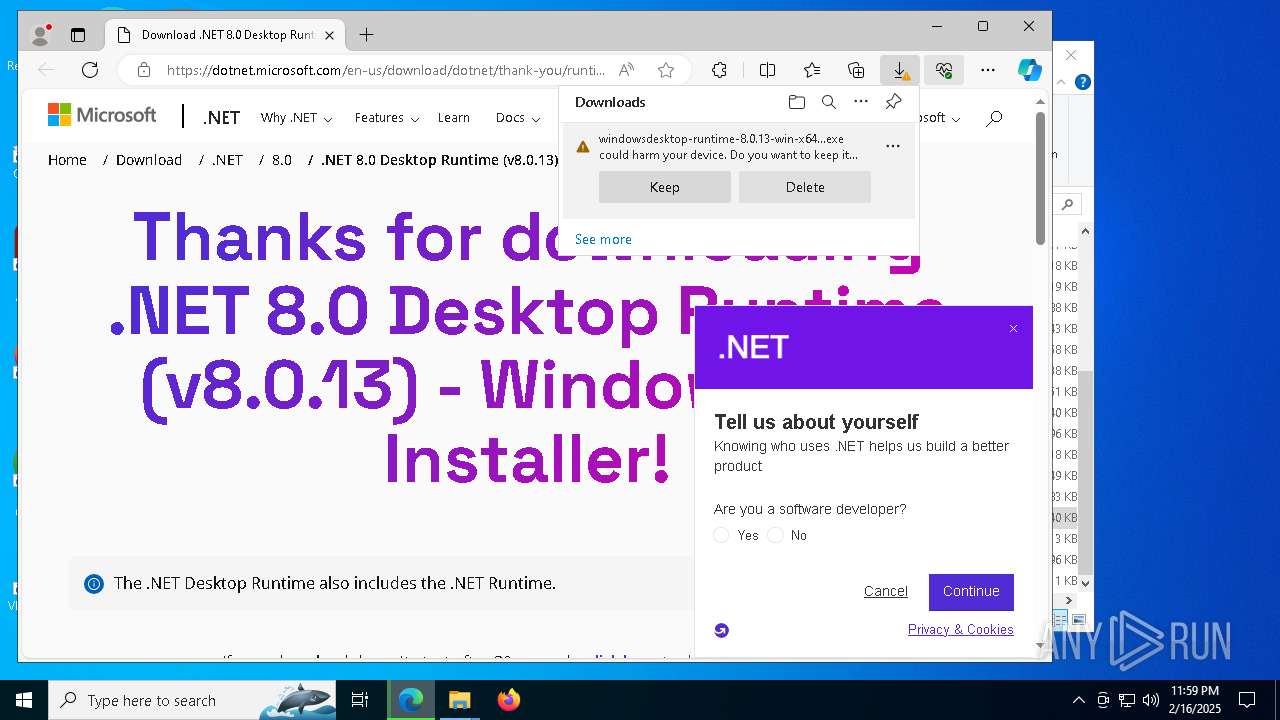Open the Learn nav item
Screen dimensions: 1280x720
[454, 118]
